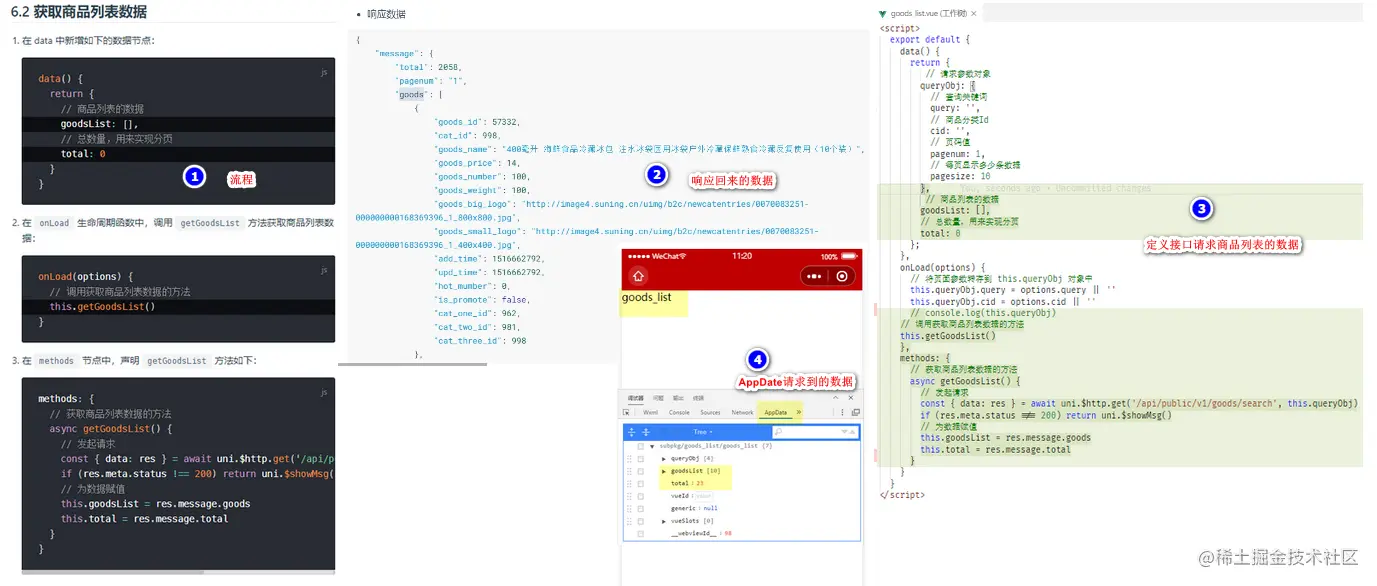Click the __webviewId__ : 98 row
This screenshot has height=586, width=1377.
[x=701, y=533]
